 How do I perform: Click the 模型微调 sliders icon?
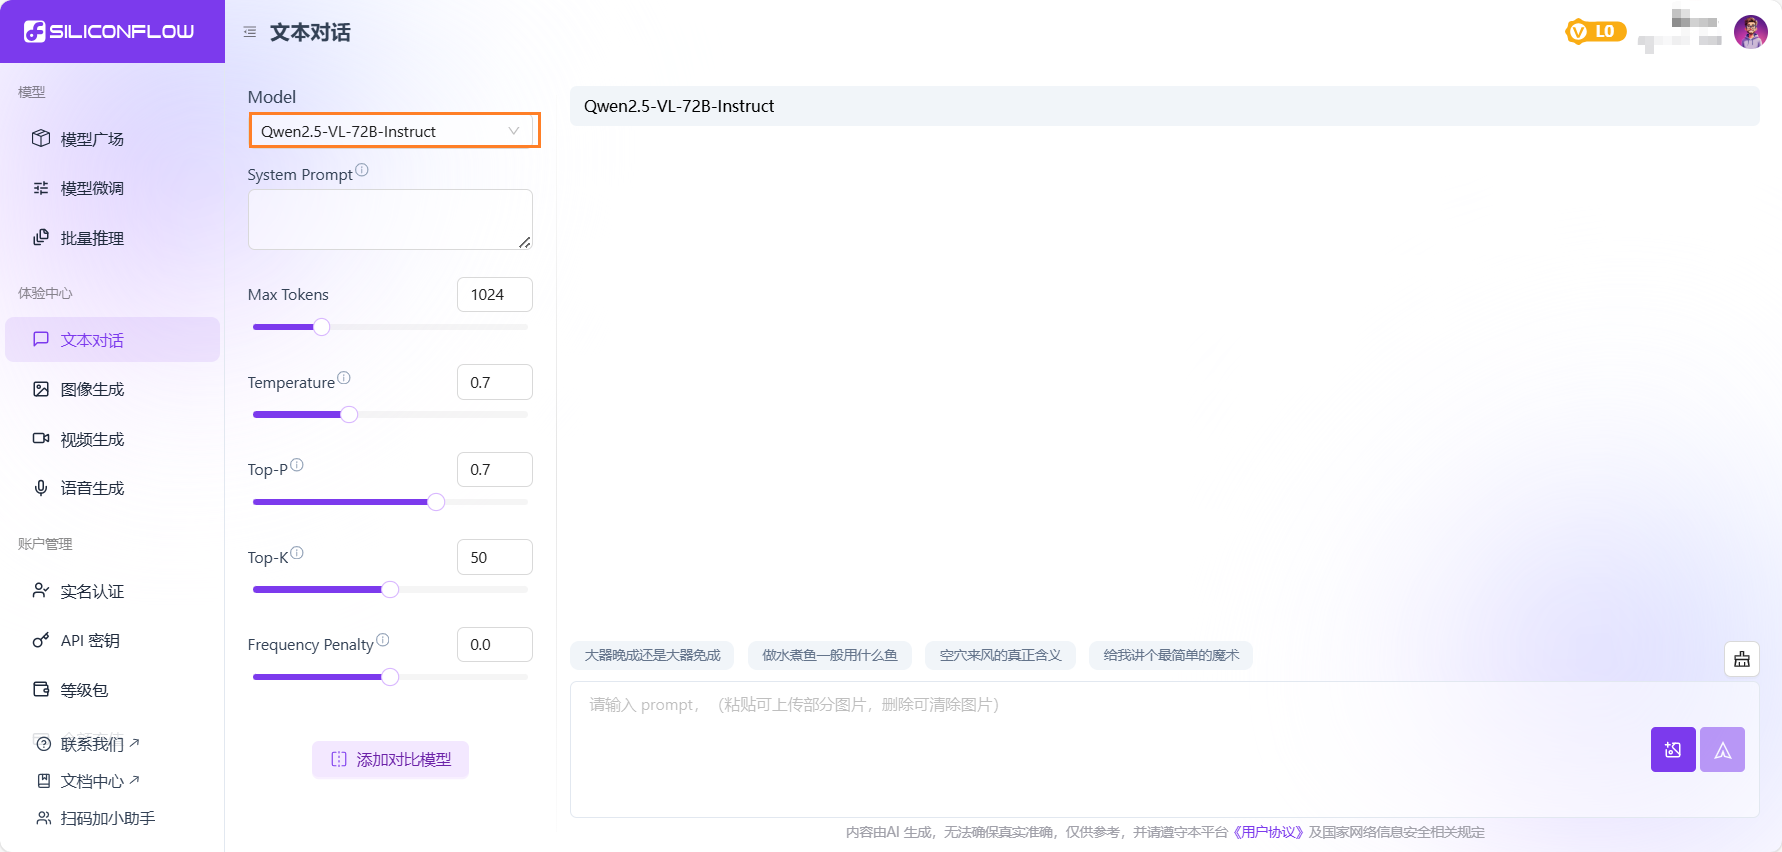41,188
